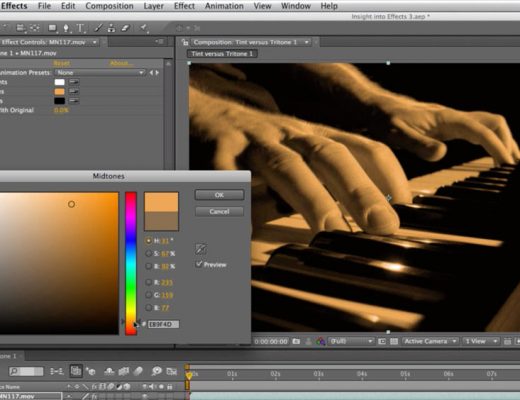Open Active Camera view dropdown
520x400 pixels.
tap(430, 341)
